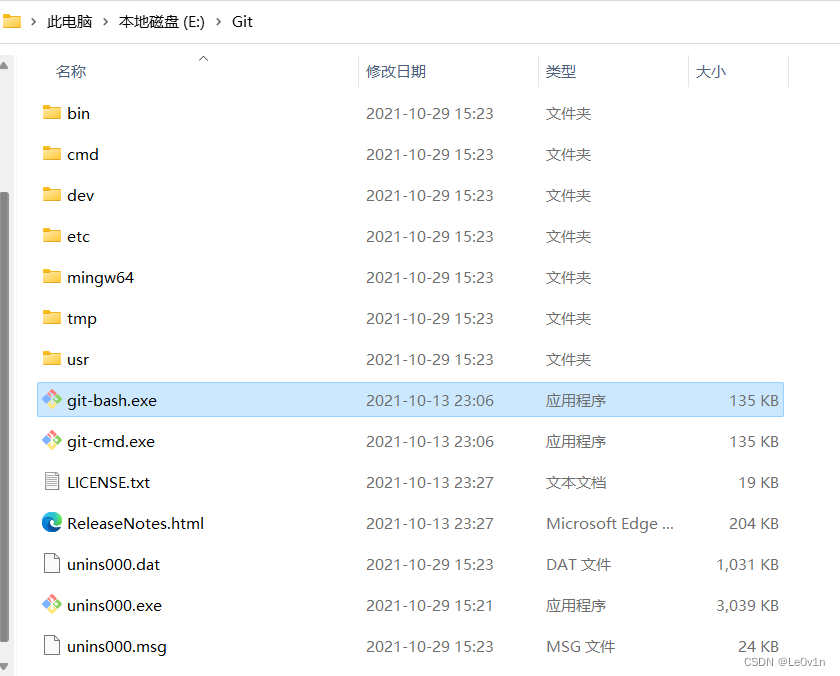This screenshot has height=676, width=840.
Task: Select the unins000.dat file name
Action: 114,564
